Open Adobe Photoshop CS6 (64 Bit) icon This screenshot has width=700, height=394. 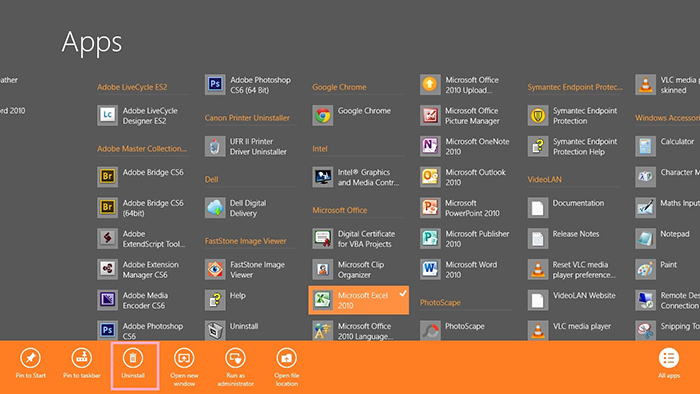215,84
